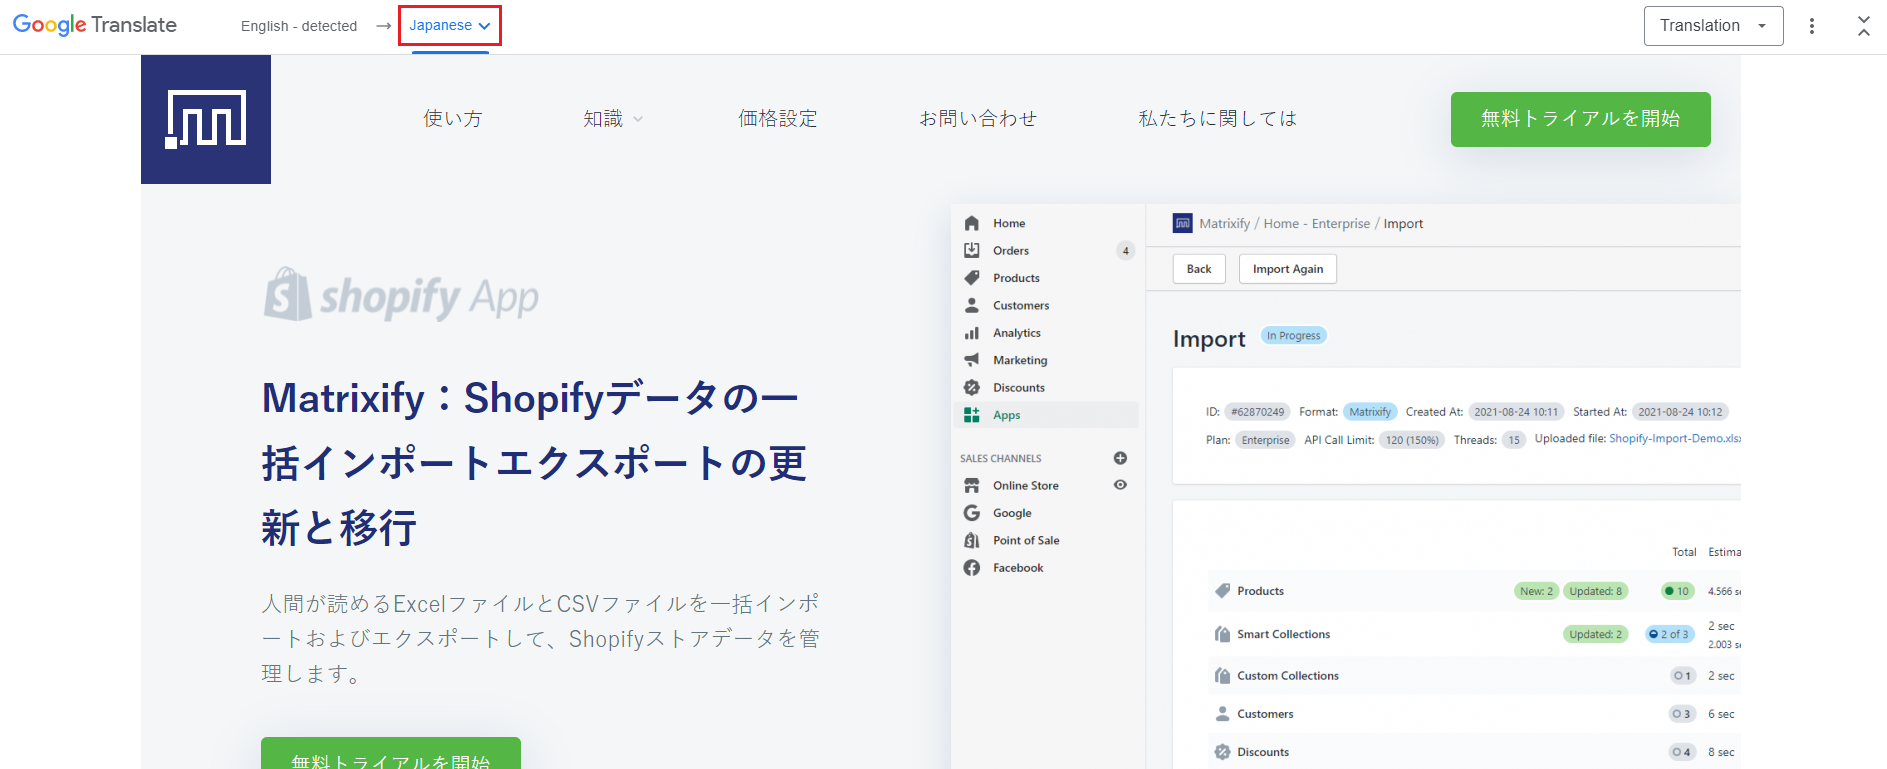This screenshot has width=1887, height=769.
Task: Click the Matrixify logo in the header
Action: coord(206,119)
